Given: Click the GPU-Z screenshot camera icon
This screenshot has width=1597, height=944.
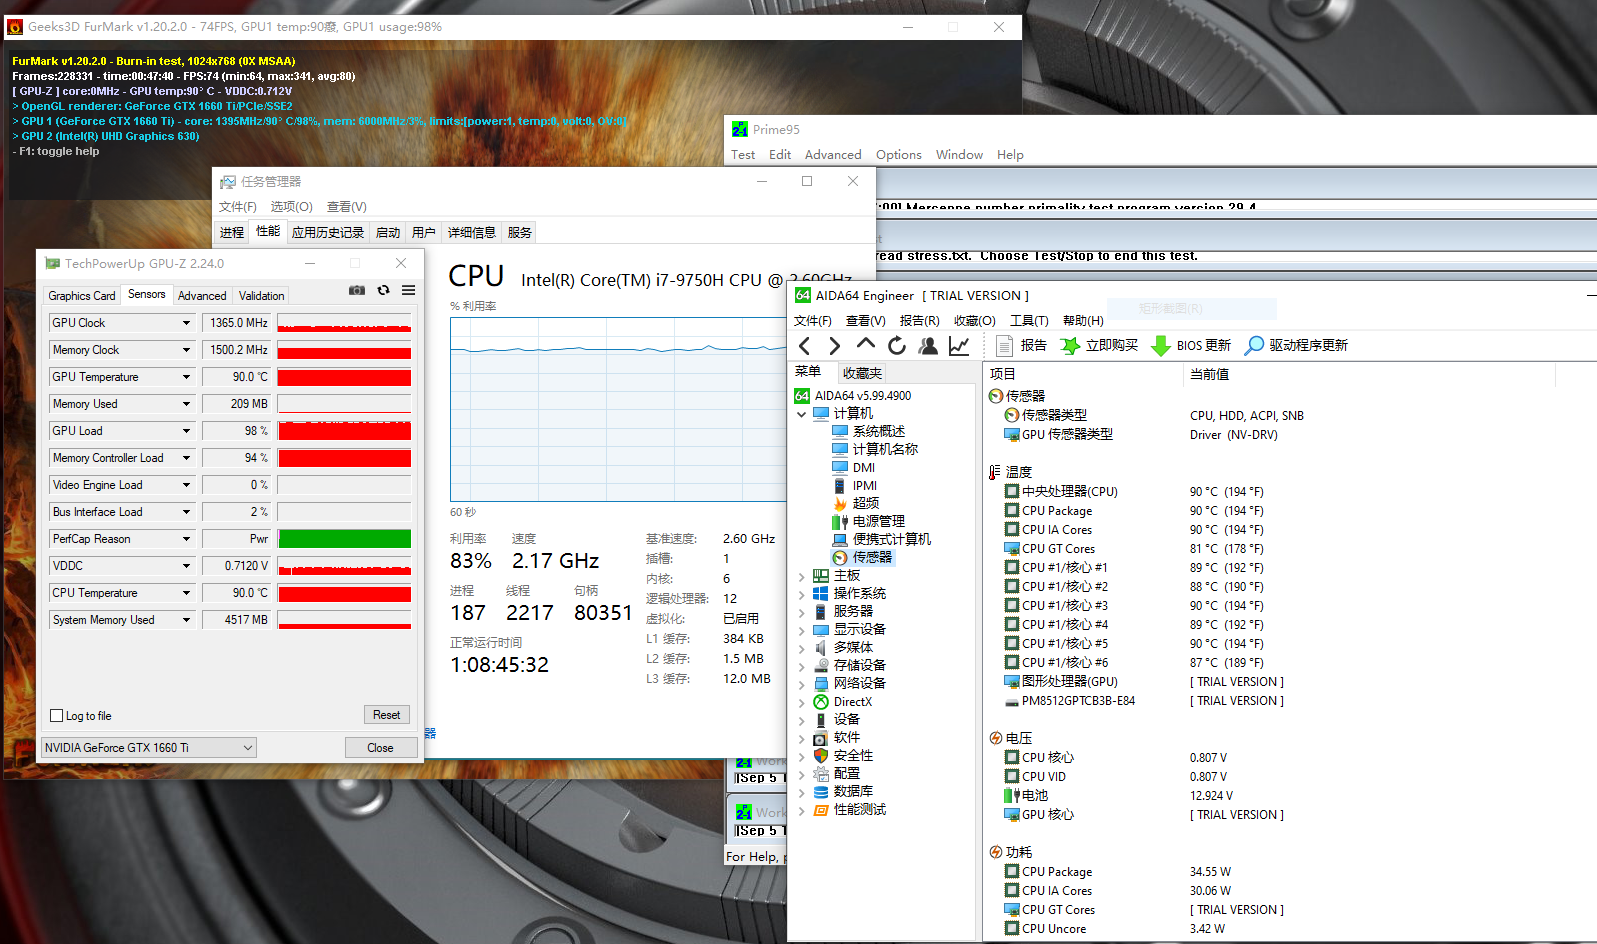Looking at the screenshot, I should (x=356, y=290).
